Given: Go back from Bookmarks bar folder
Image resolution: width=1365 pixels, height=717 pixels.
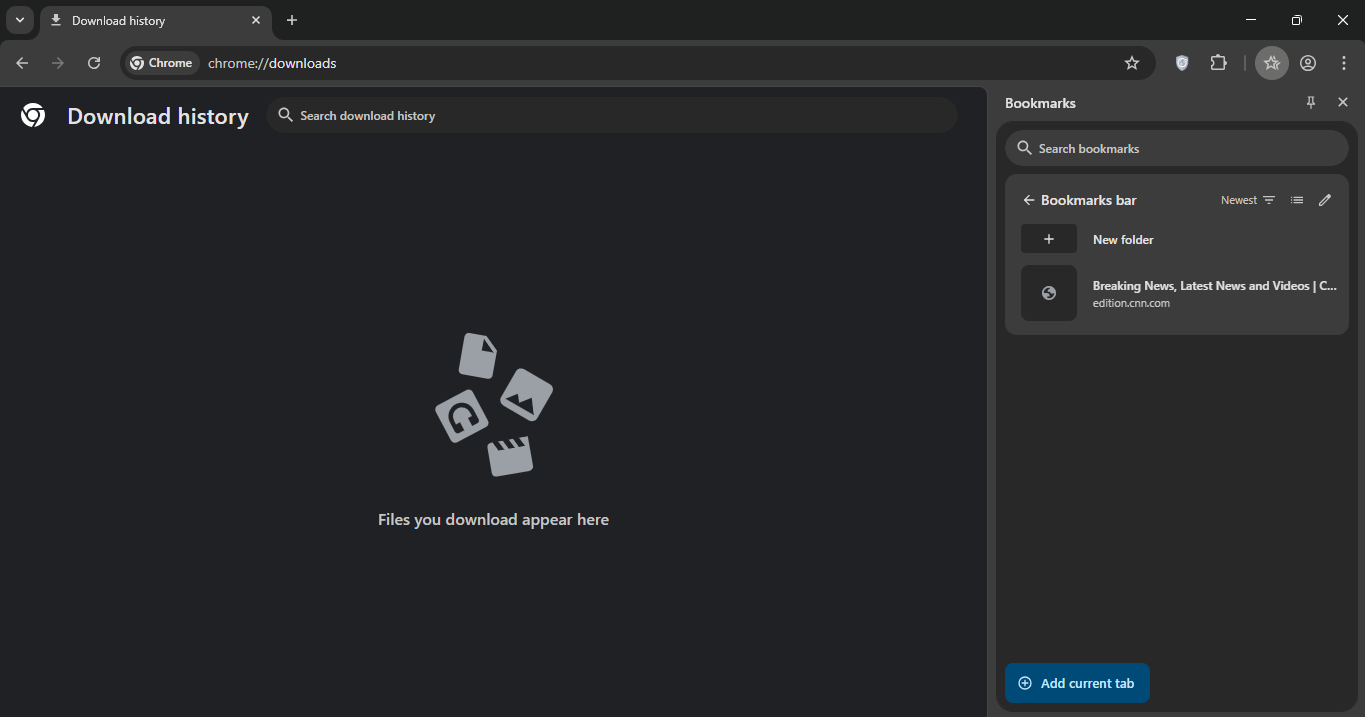Looking at the screenshot, I should pyautogui.click(x=1029, y=200).
